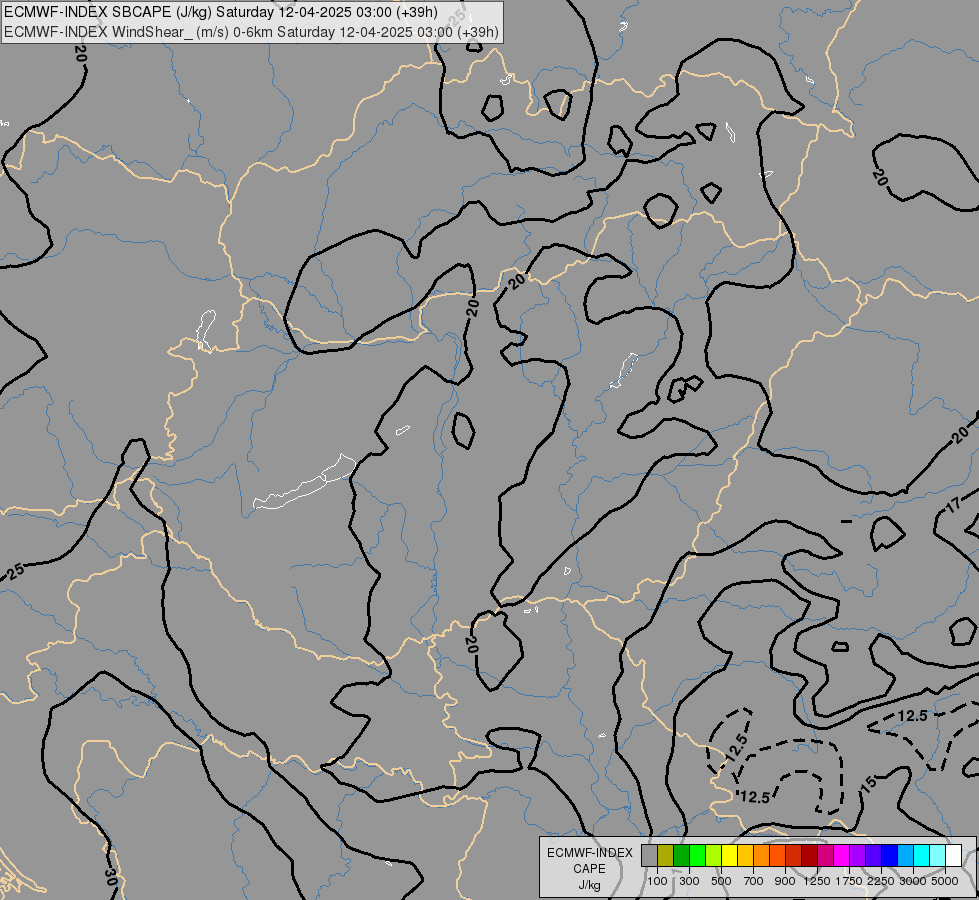The width and height of the screenshot is (979, 900).
Task: Click the legend label 900
Action: click(785, 881)
